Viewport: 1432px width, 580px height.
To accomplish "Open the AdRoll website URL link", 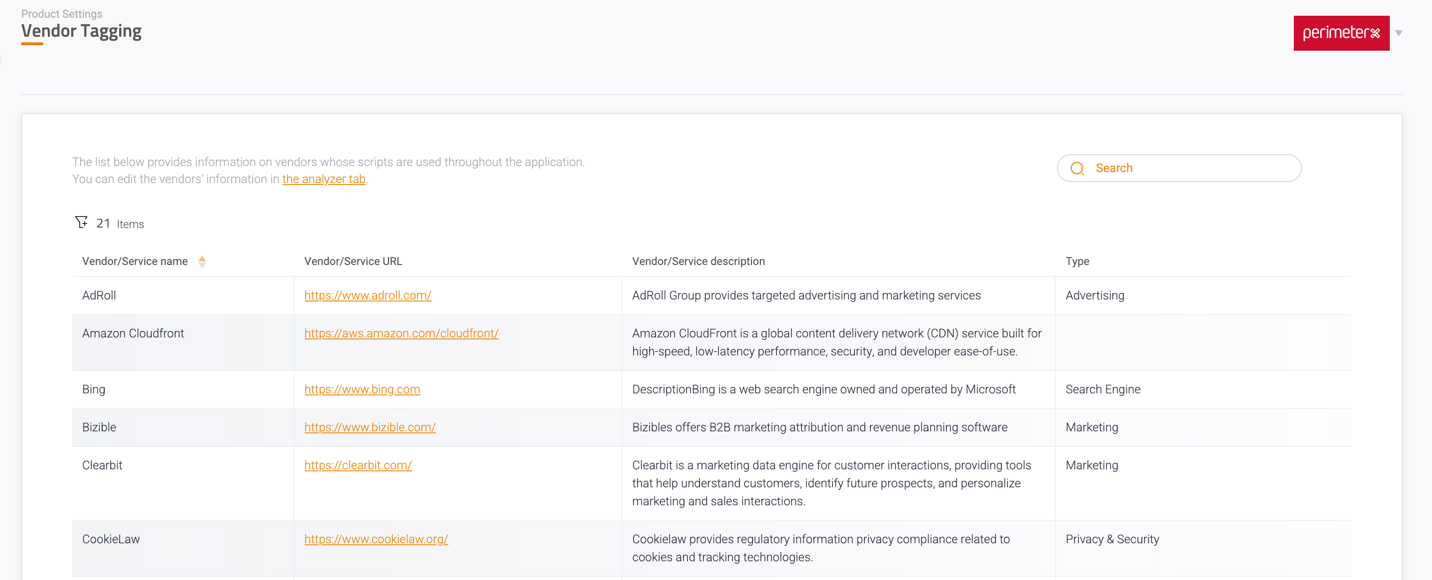I will [x=367, y=296].
